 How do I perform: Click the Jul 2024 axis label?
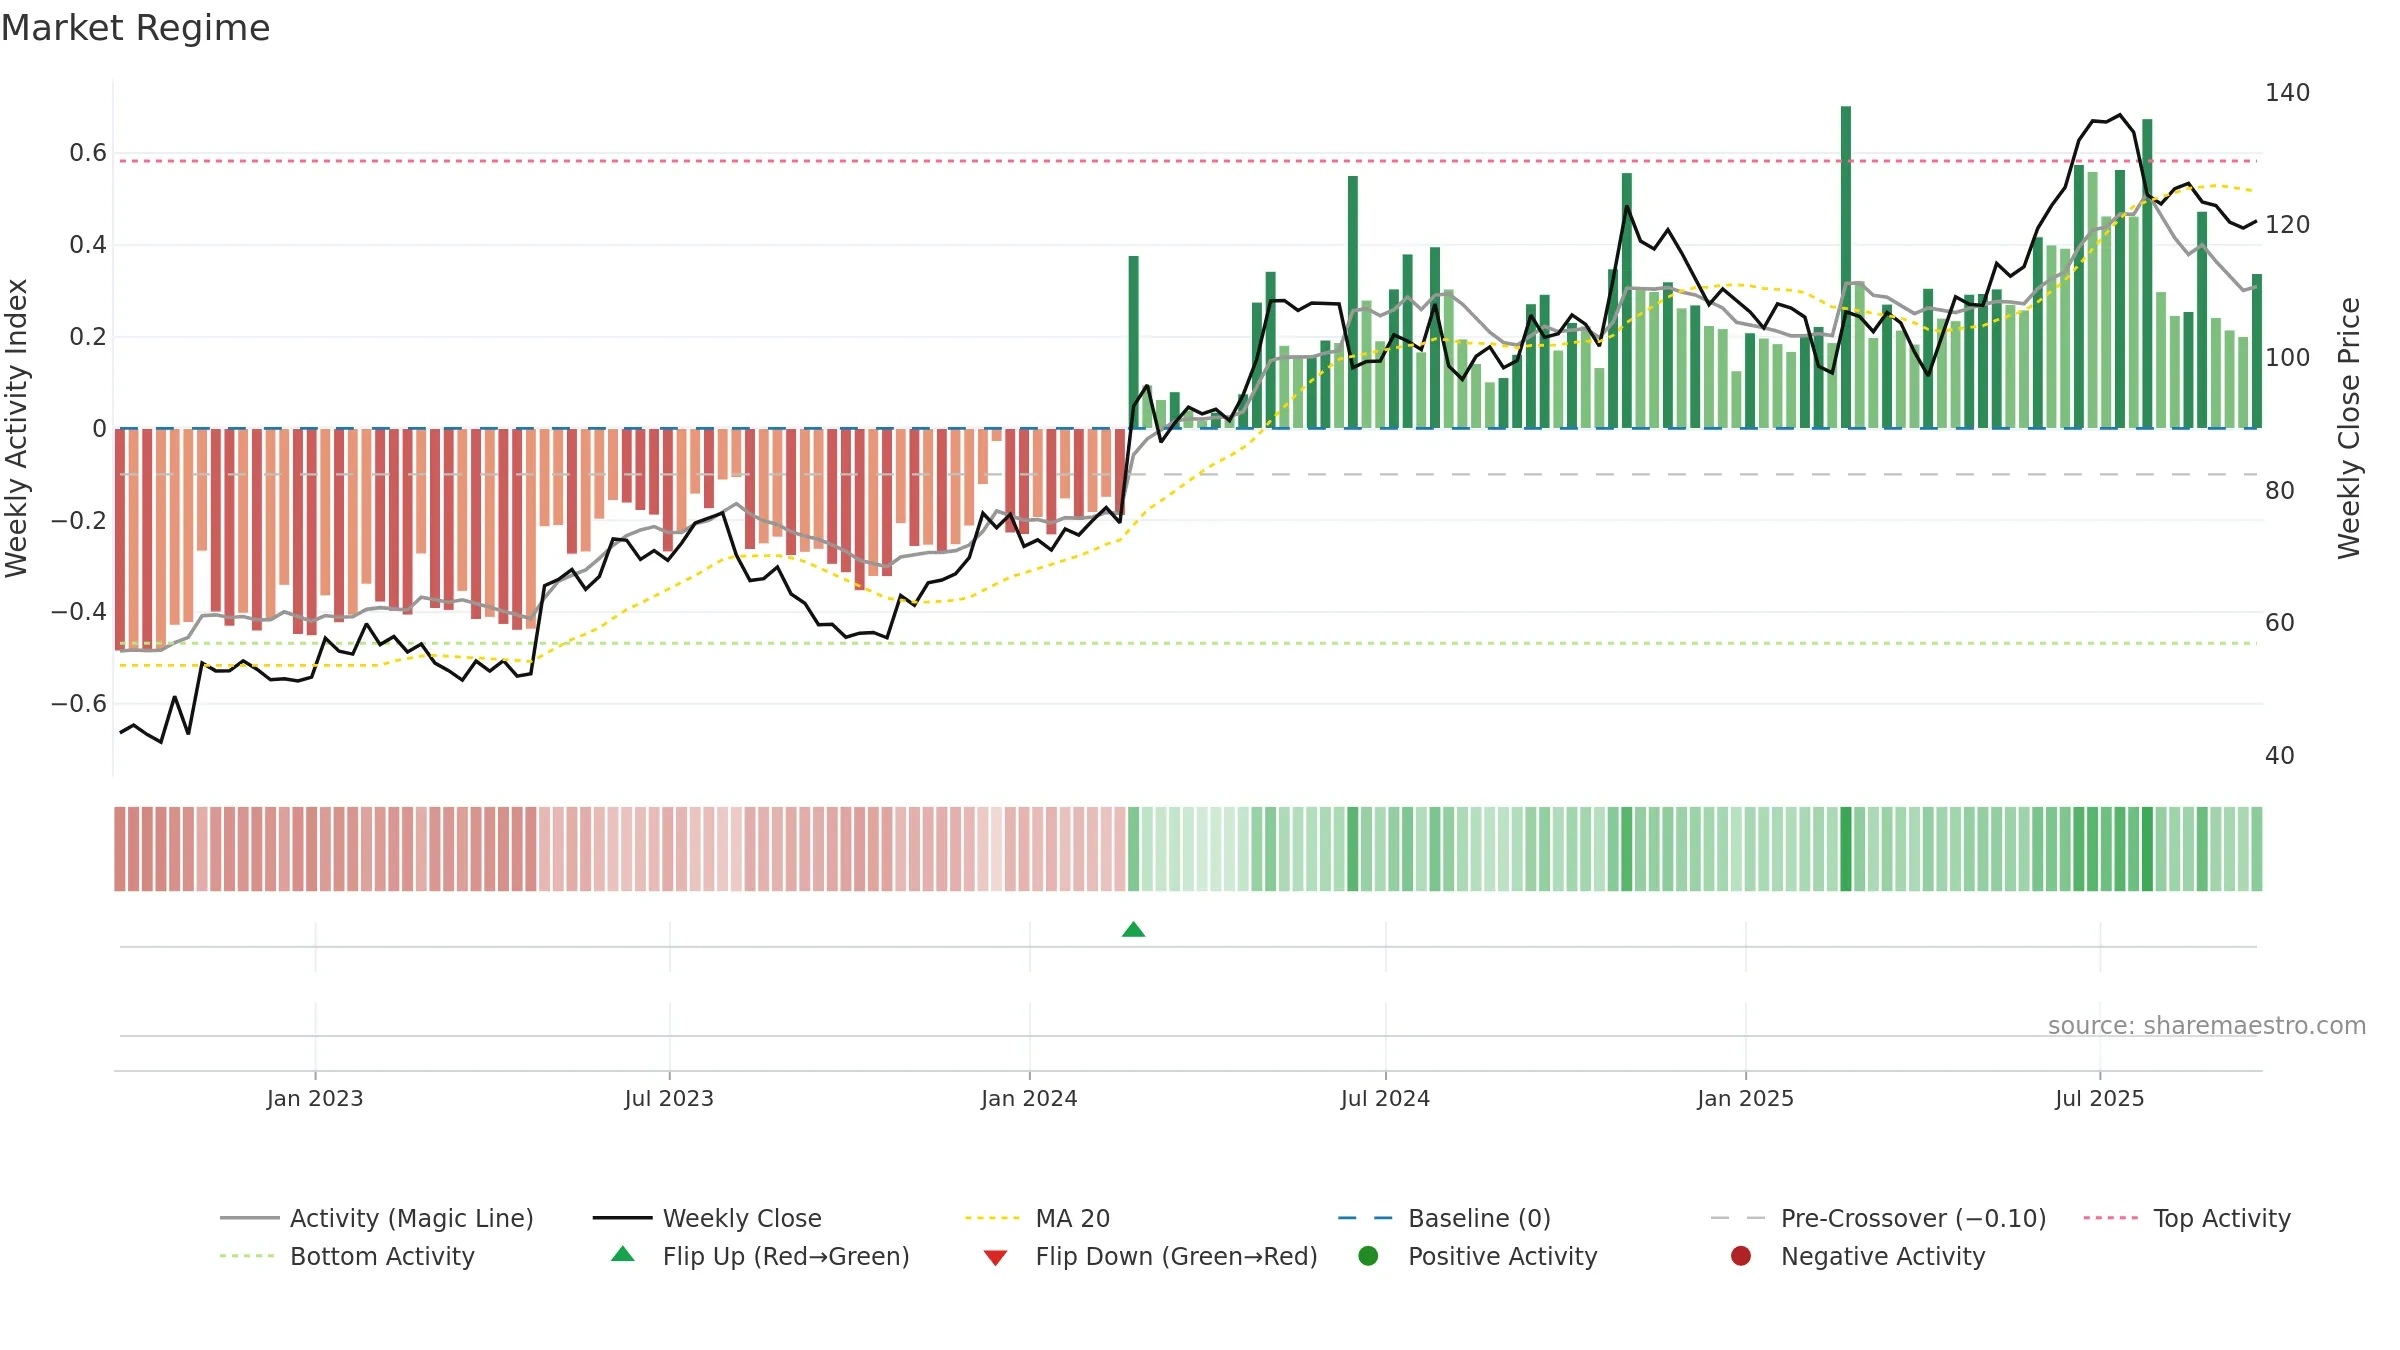[x=1385, y=1098]
